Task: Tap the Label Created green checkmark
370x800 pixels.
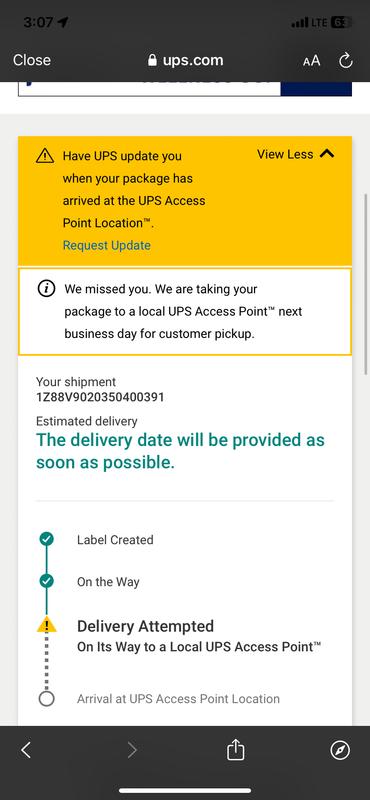Action: [x=46, y=539]
